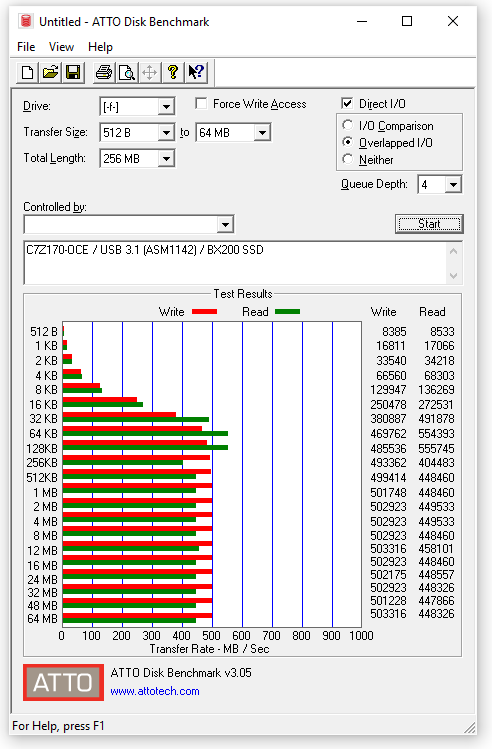Click the write value 501228

(x=388, y=601)
